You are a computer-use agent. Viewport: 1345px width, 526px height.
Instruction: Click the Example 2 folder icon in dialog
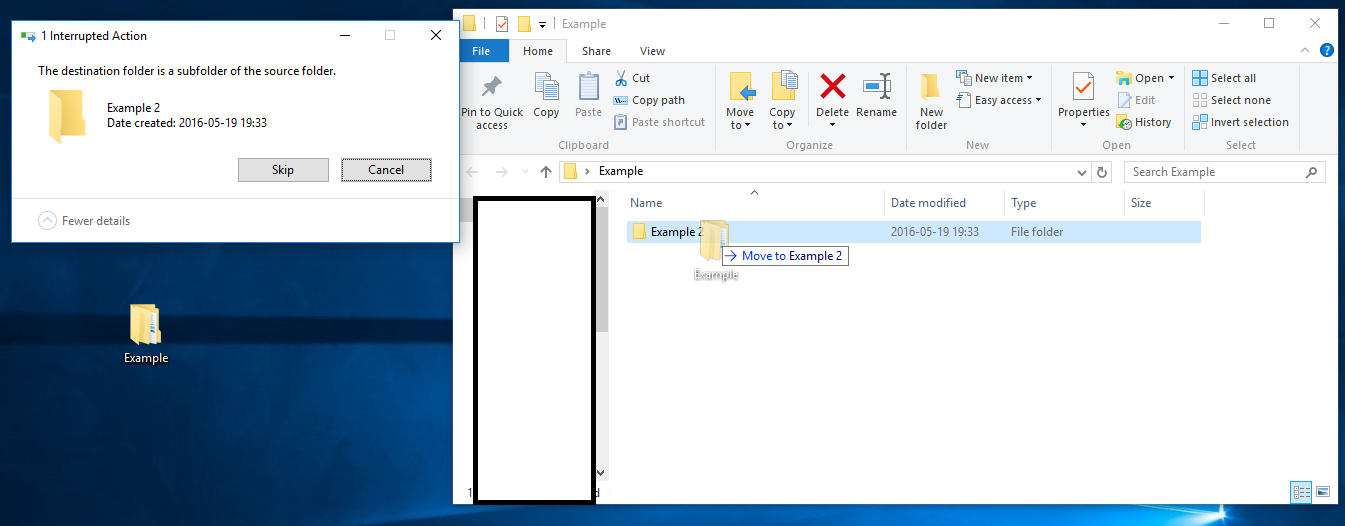[67, 115]
